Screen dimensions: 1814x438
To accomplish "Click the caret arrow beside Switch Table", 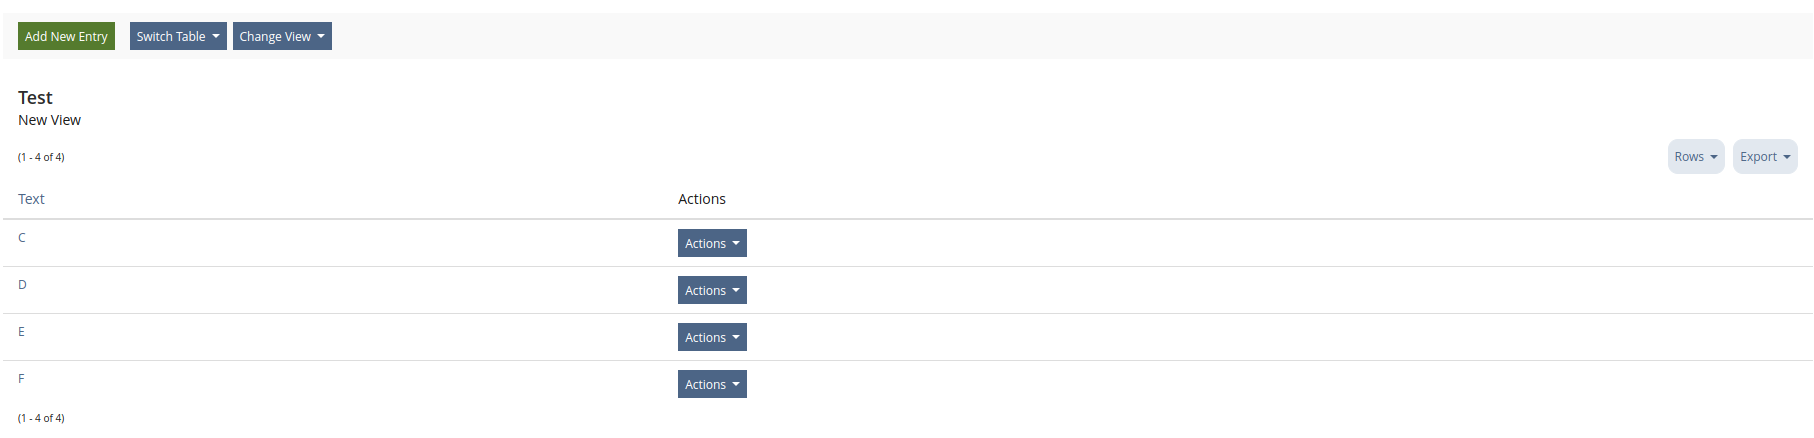I will 216,36.
